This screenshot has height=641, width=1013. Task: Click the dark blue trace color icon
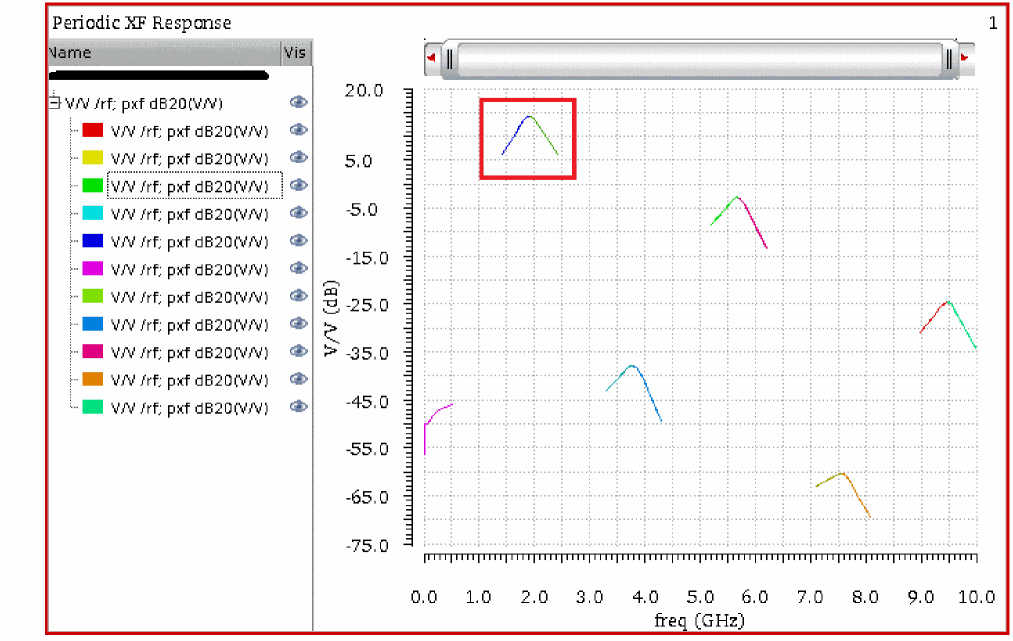pos(93,241)
